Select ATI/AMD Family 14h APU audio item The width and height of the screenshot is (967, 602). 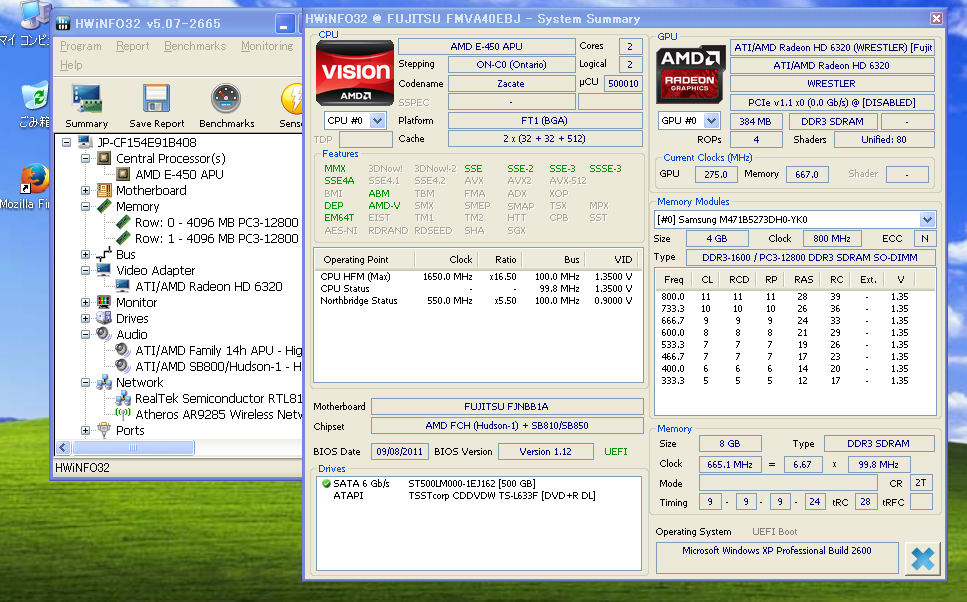(218, 350)
